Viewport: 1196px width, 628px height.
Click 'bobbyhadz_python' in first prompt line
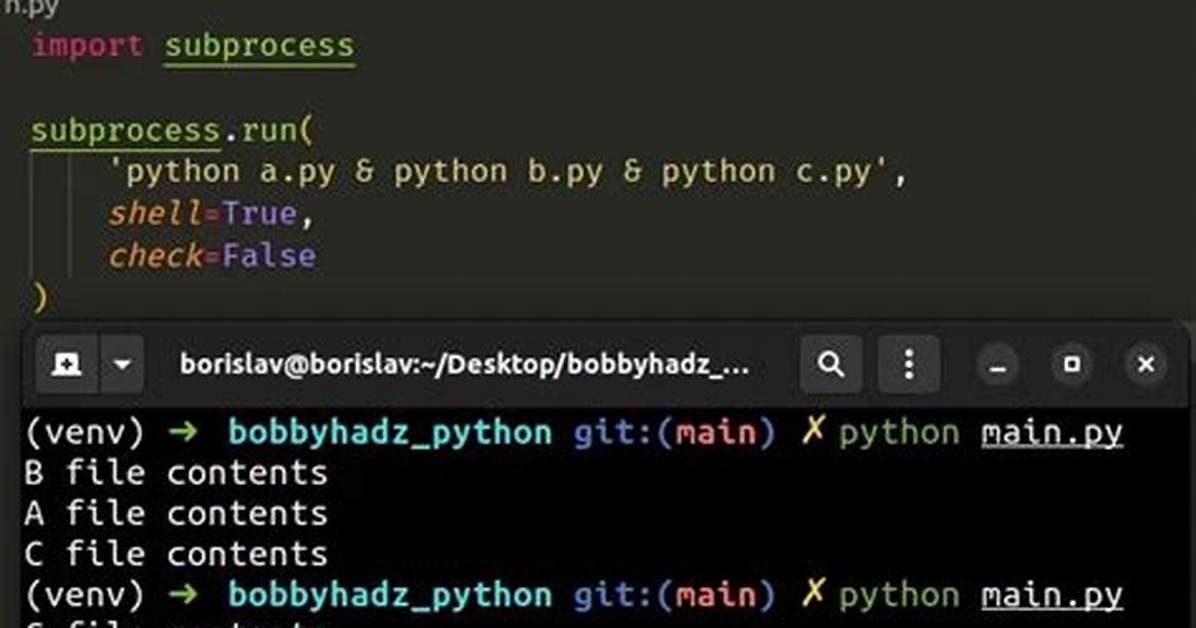pos(390,433)
